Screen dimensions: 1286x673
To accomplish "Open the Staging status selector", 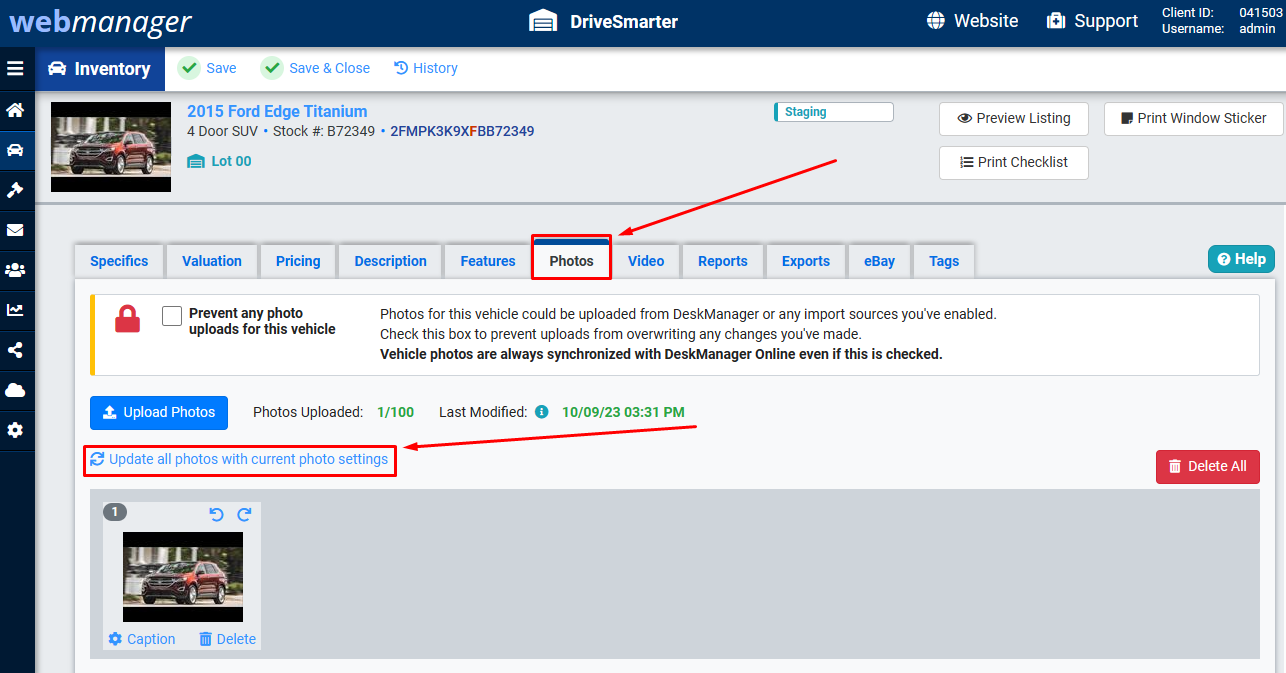I will point(833,111).
